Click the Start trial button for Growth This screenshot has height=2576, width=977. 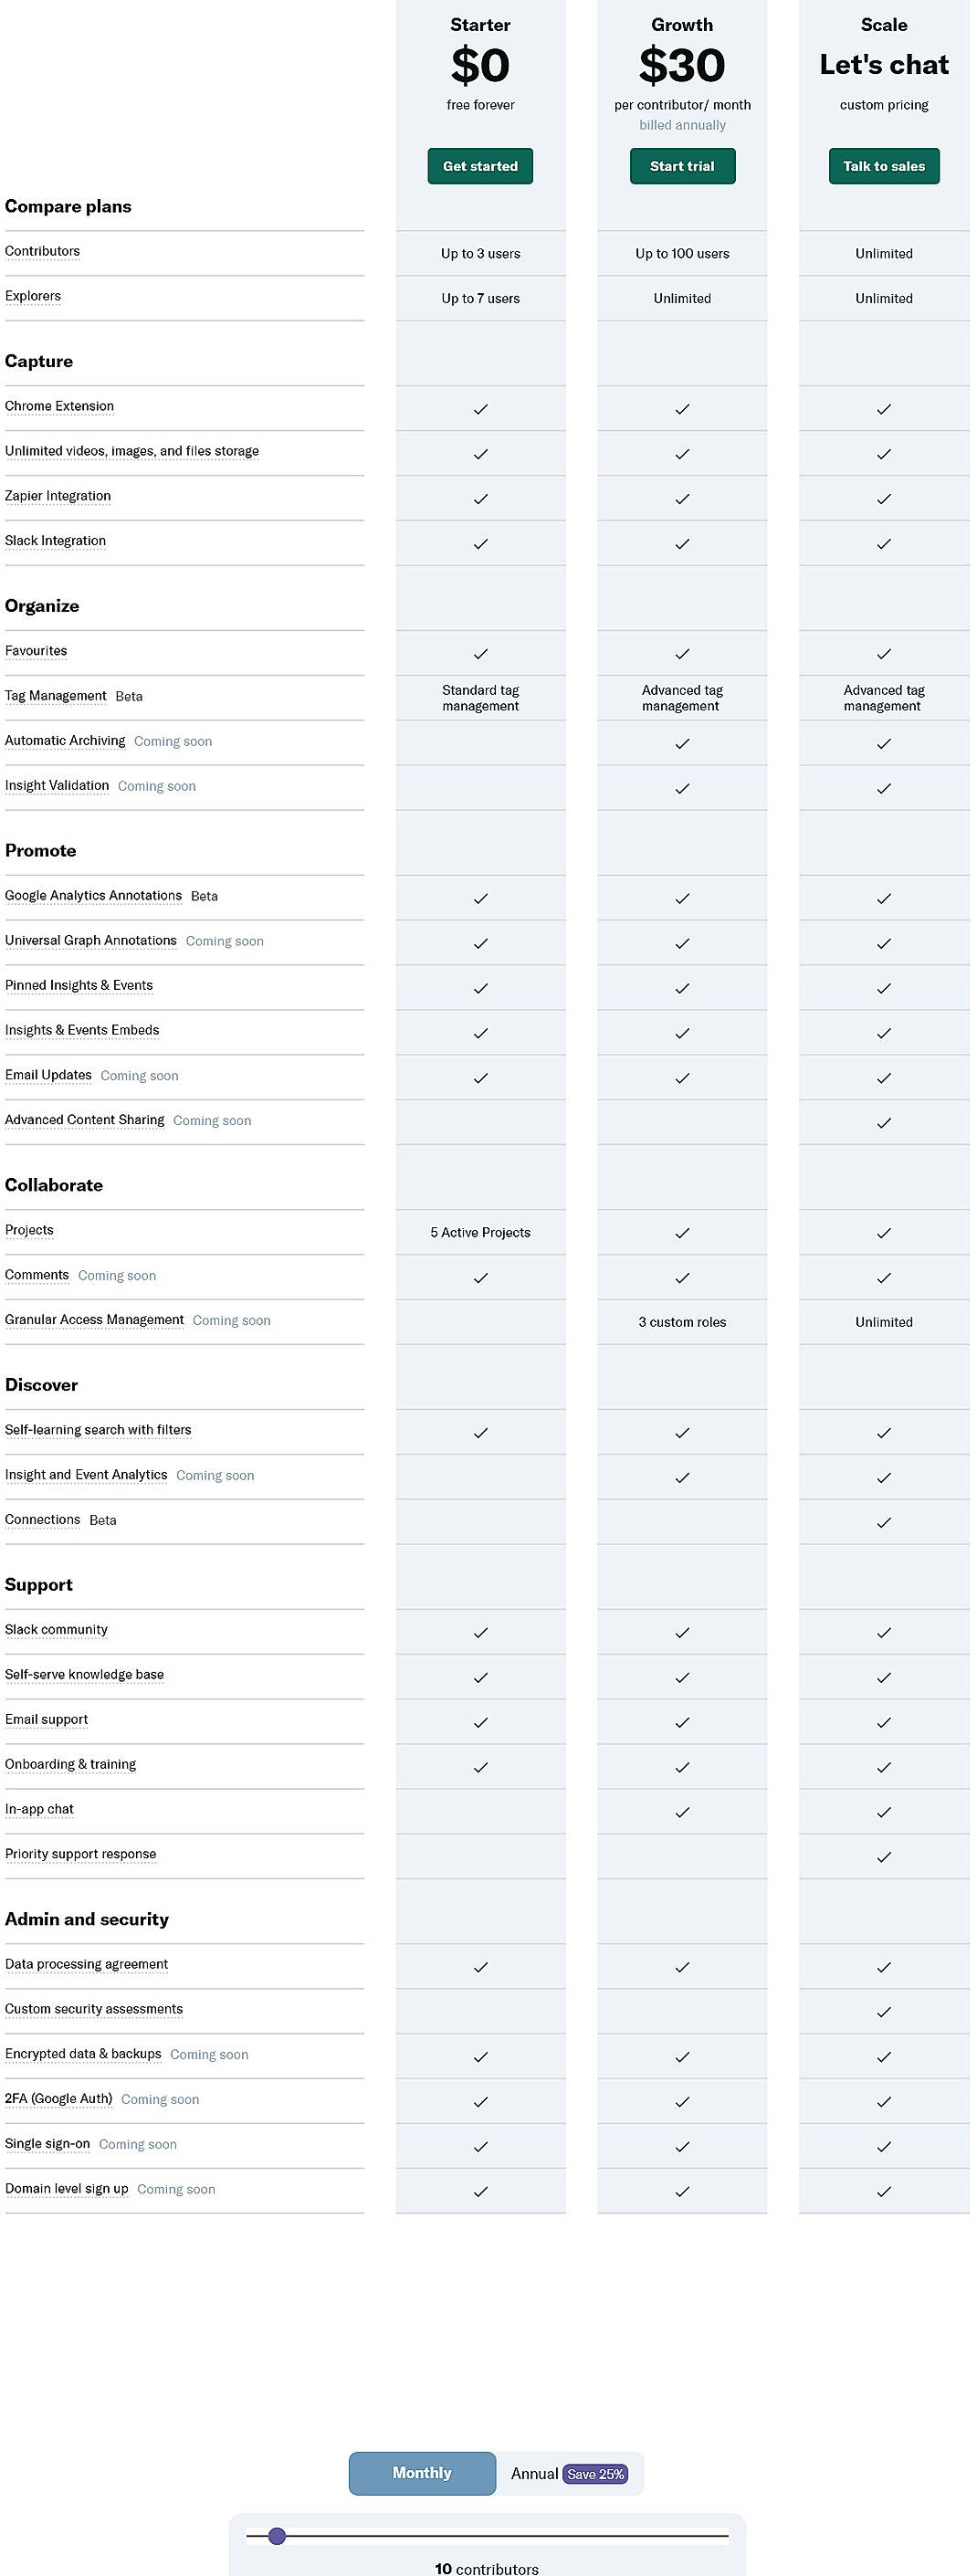point(682,166)
